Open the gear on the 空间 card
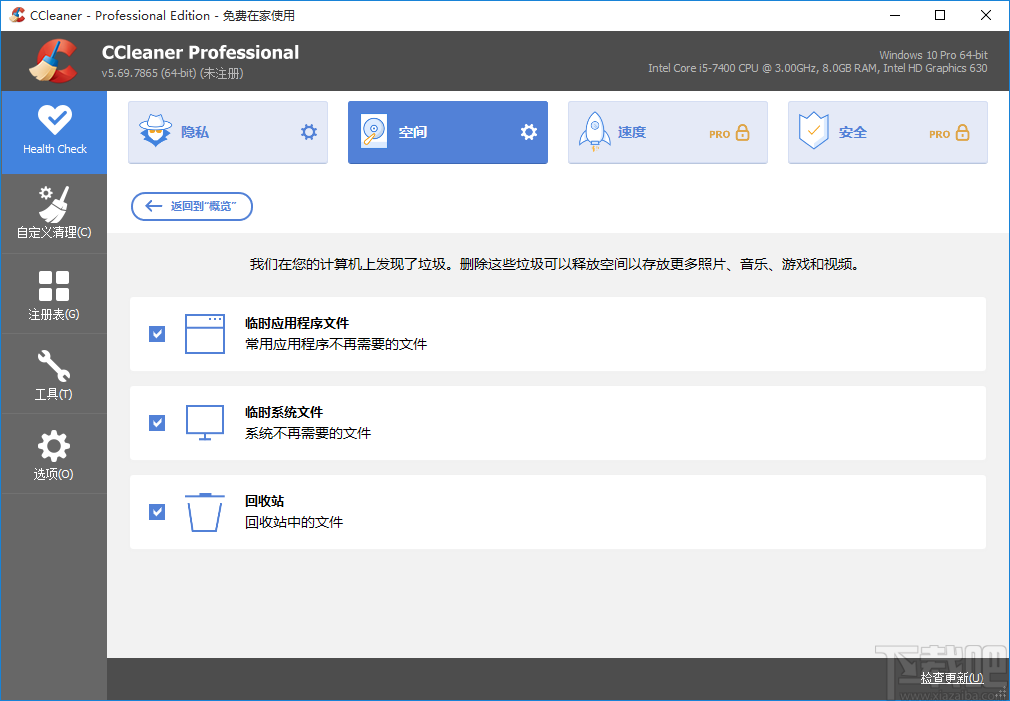Image resolution: width=1010 pixels, height=701 pixels. tap(528, 131)
